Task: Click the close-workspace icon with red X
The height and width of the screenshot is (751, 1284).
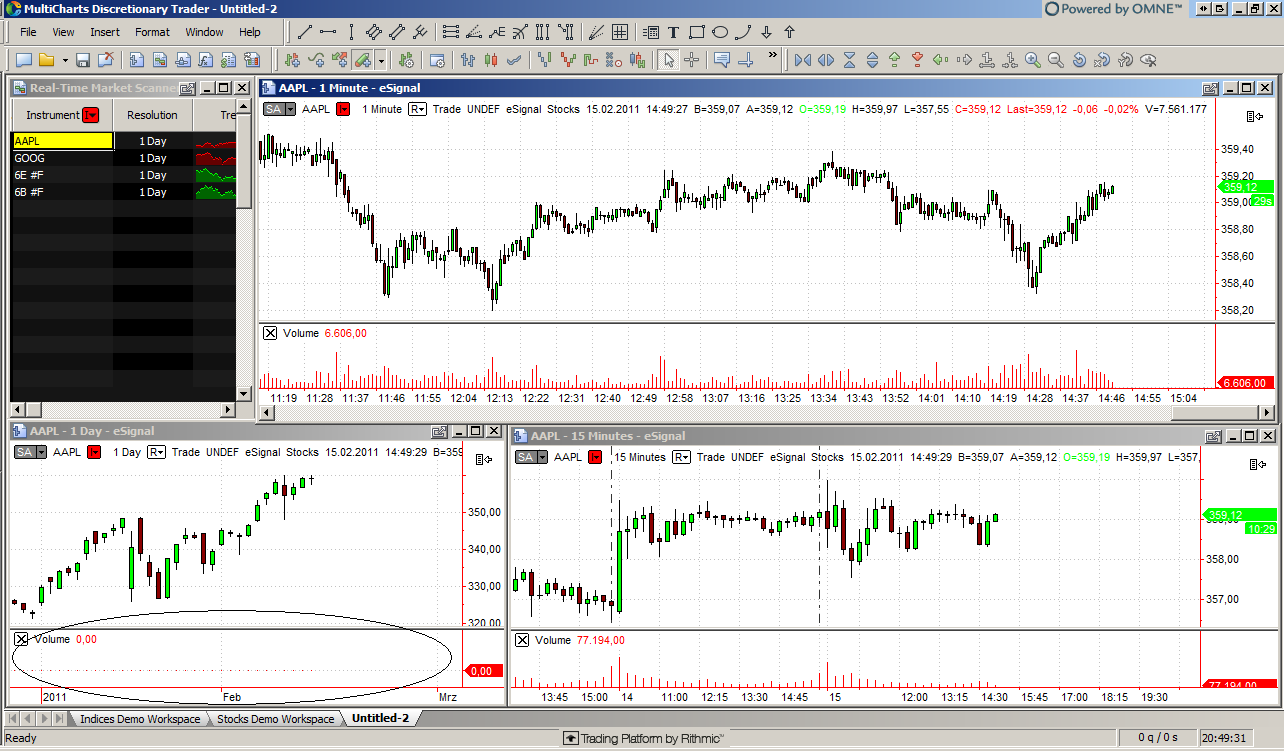Action: pos(104,60)
